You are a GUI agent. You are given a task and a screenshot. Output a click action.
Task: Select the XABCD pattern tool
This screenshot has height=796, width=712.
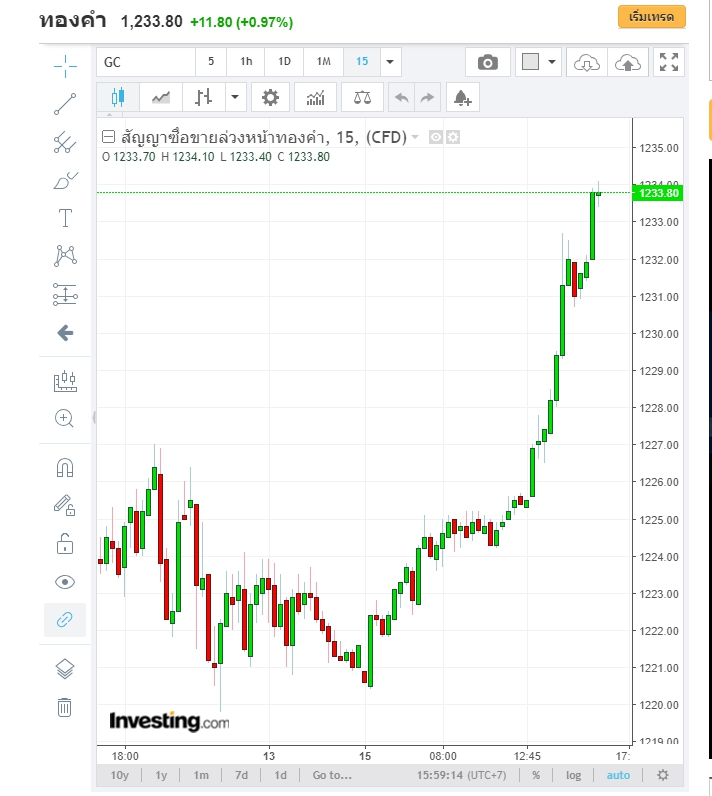(65, 256)
